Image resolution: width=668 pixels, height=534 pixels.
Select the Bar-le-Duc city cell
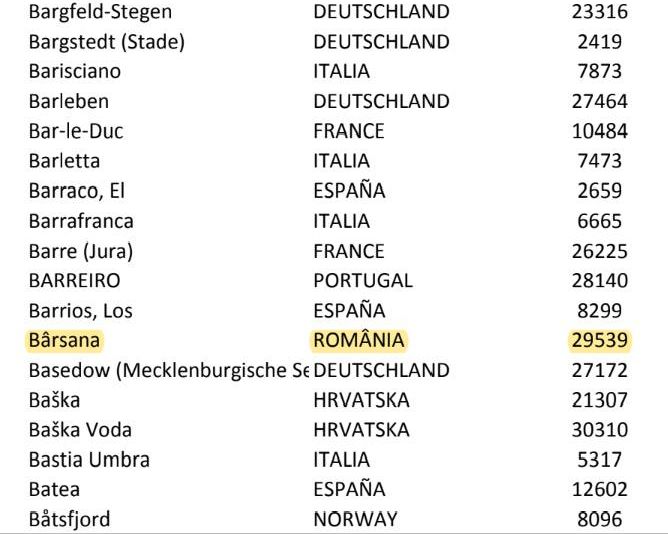coord(77,131)
